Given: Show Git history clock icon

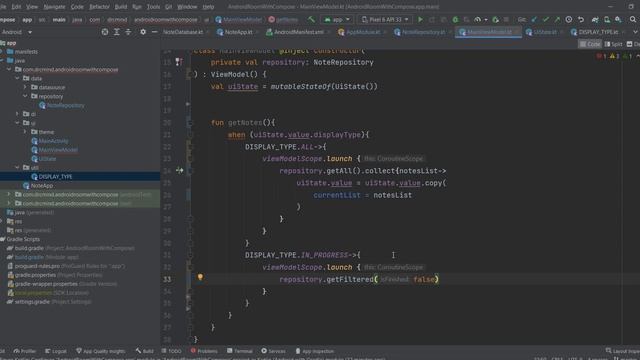Looking at the screenshot, I should (x=569, y=20).
